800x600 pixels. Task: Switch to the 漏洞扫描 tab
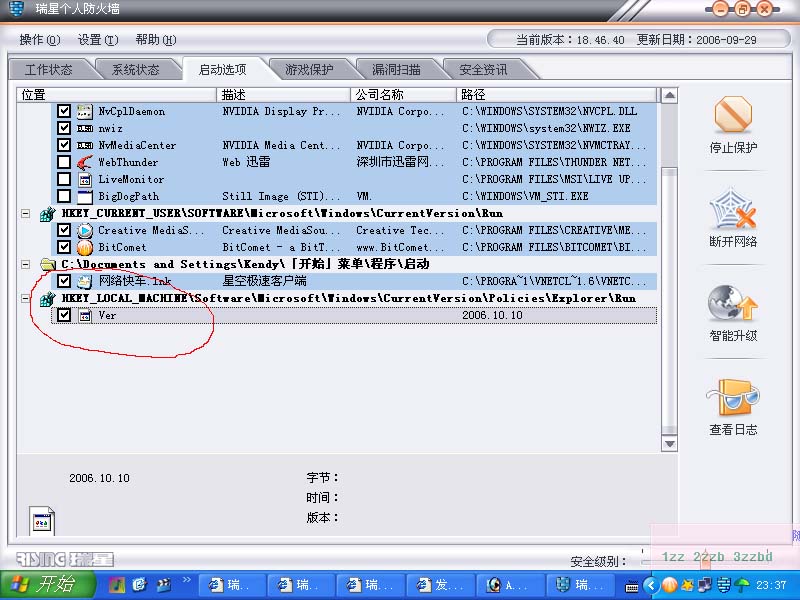tap(396, 70)
